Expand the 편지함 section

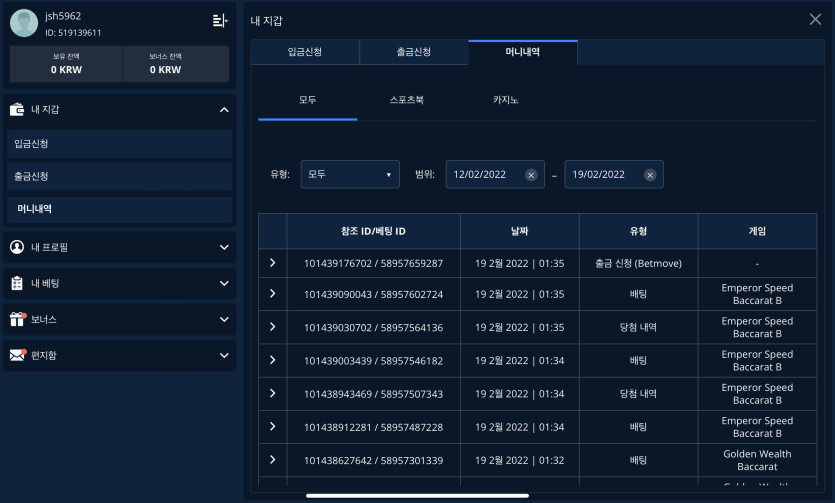[224, 355]
